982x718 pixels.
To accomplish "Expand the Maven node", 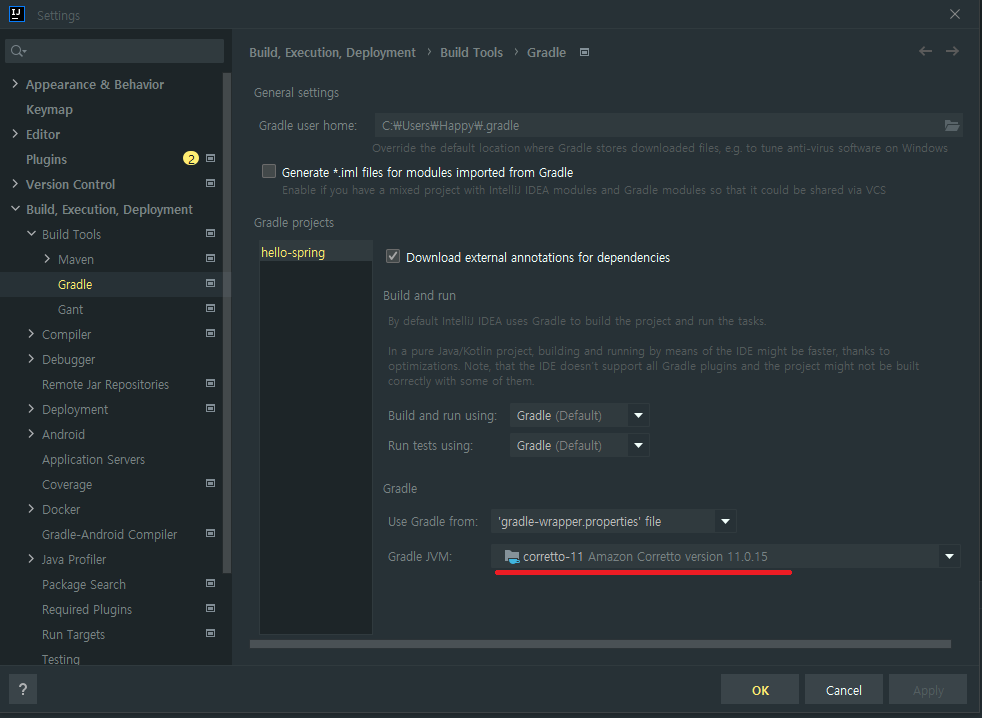I will (47, 259).
